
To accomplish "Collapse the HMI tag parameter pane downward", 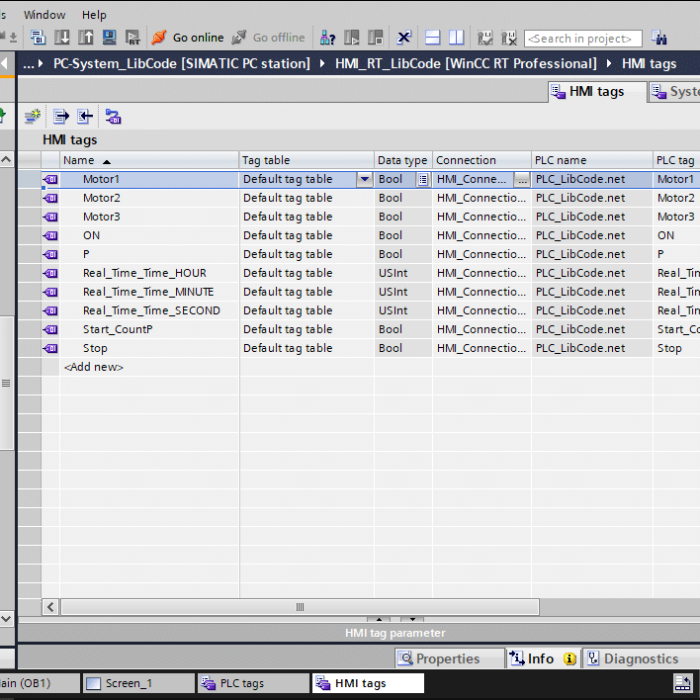I will pyautogui.click(x=412, y=619).
